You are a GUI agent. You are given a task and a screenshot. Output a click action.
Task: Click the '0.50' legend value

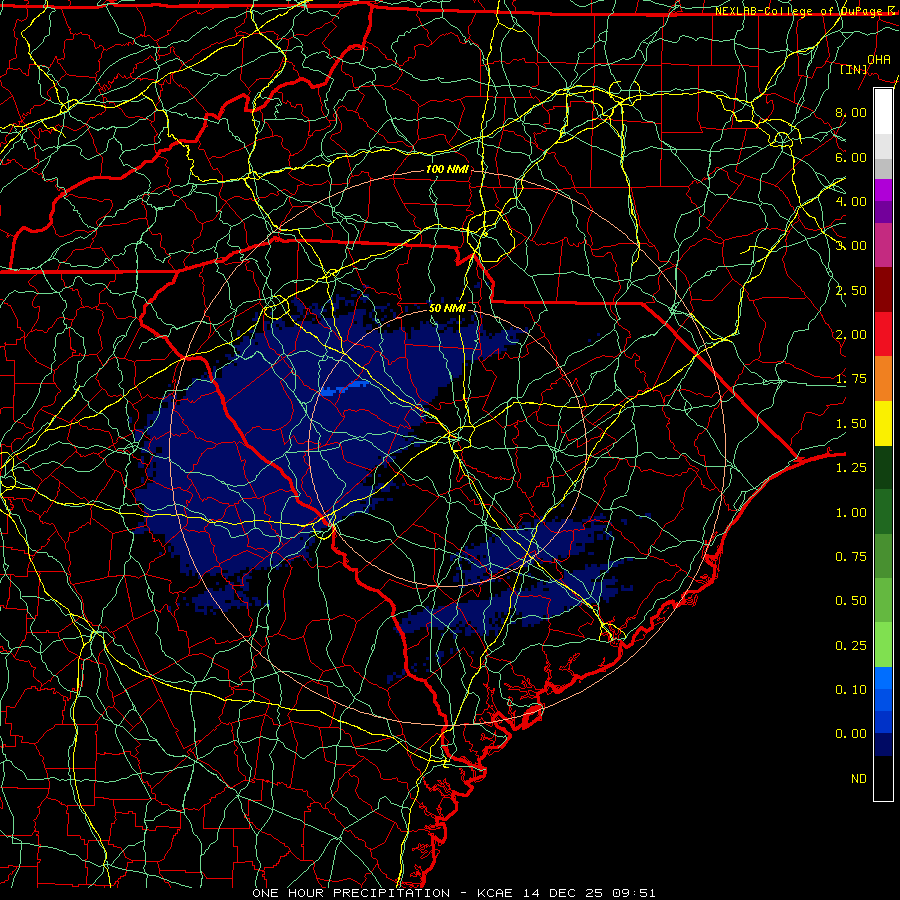[x=851, y=601]
